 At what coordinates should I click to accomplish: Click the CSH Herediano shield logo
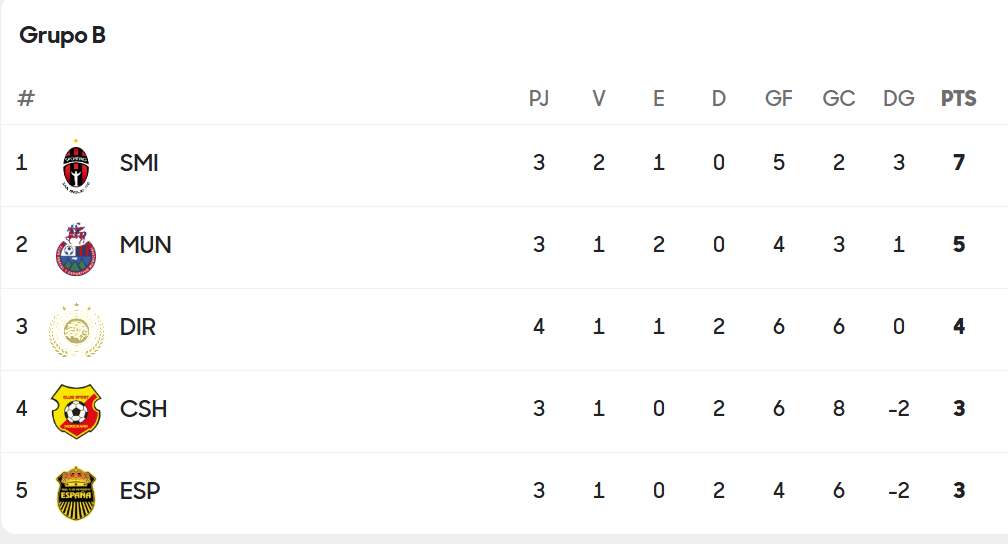coord(76,412)
